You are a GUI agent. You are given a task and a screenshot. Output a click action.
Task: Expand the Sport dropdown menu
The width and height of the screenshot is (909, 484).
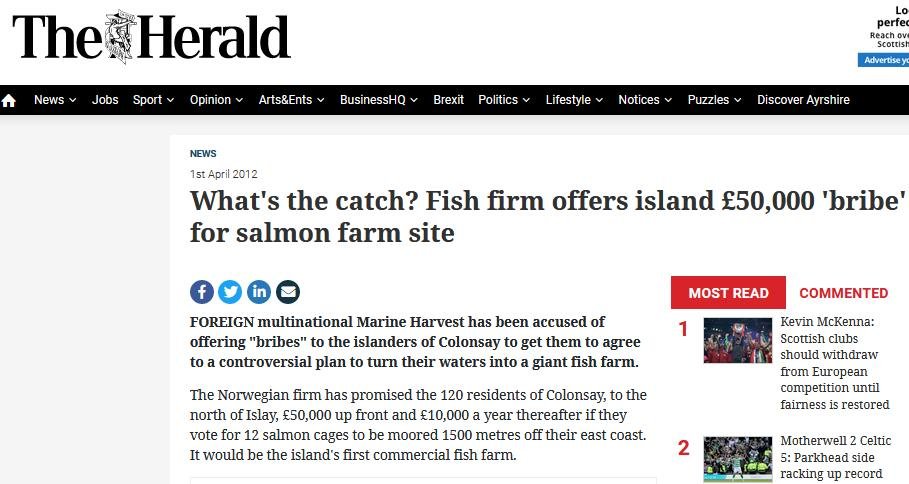[153, 100]
